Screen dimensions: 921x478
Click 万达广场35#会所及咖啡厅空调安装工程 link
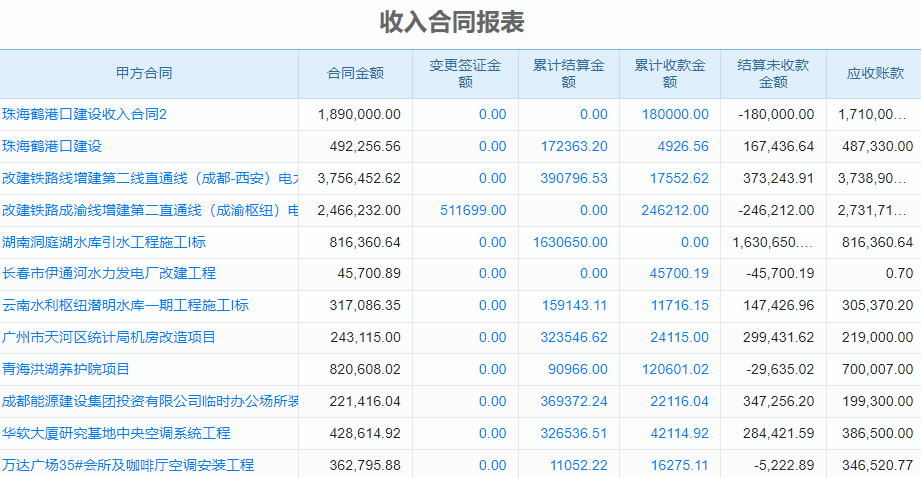128,465
